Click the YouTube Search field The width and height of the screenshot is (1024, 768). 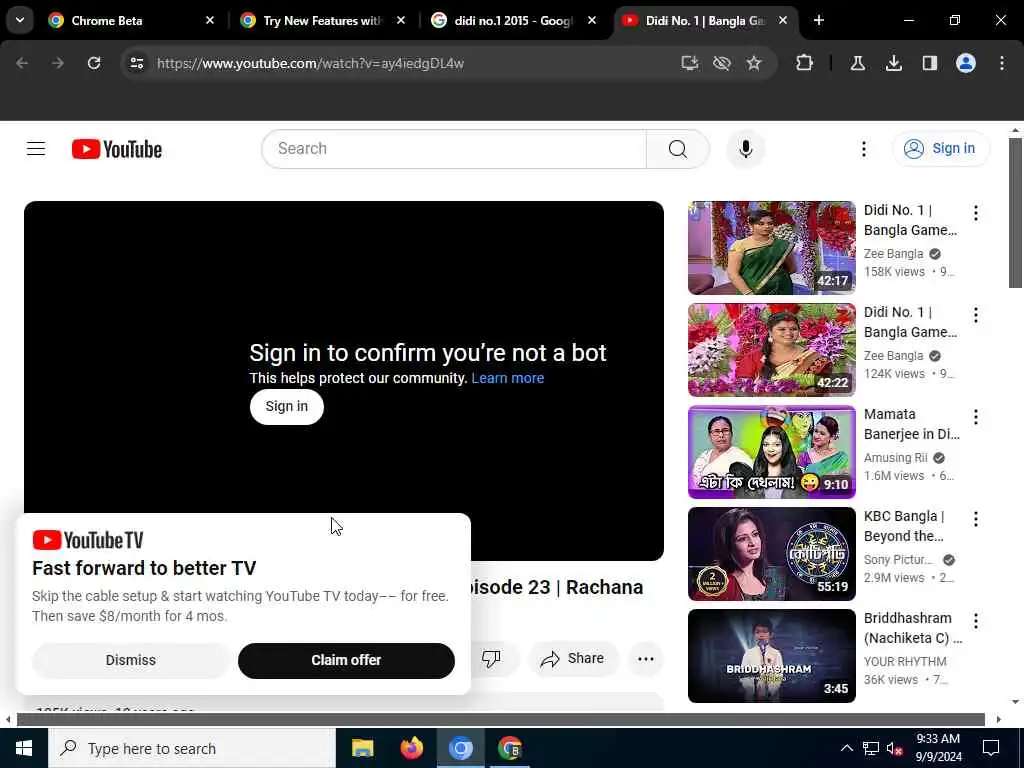(x=454, y=149)
